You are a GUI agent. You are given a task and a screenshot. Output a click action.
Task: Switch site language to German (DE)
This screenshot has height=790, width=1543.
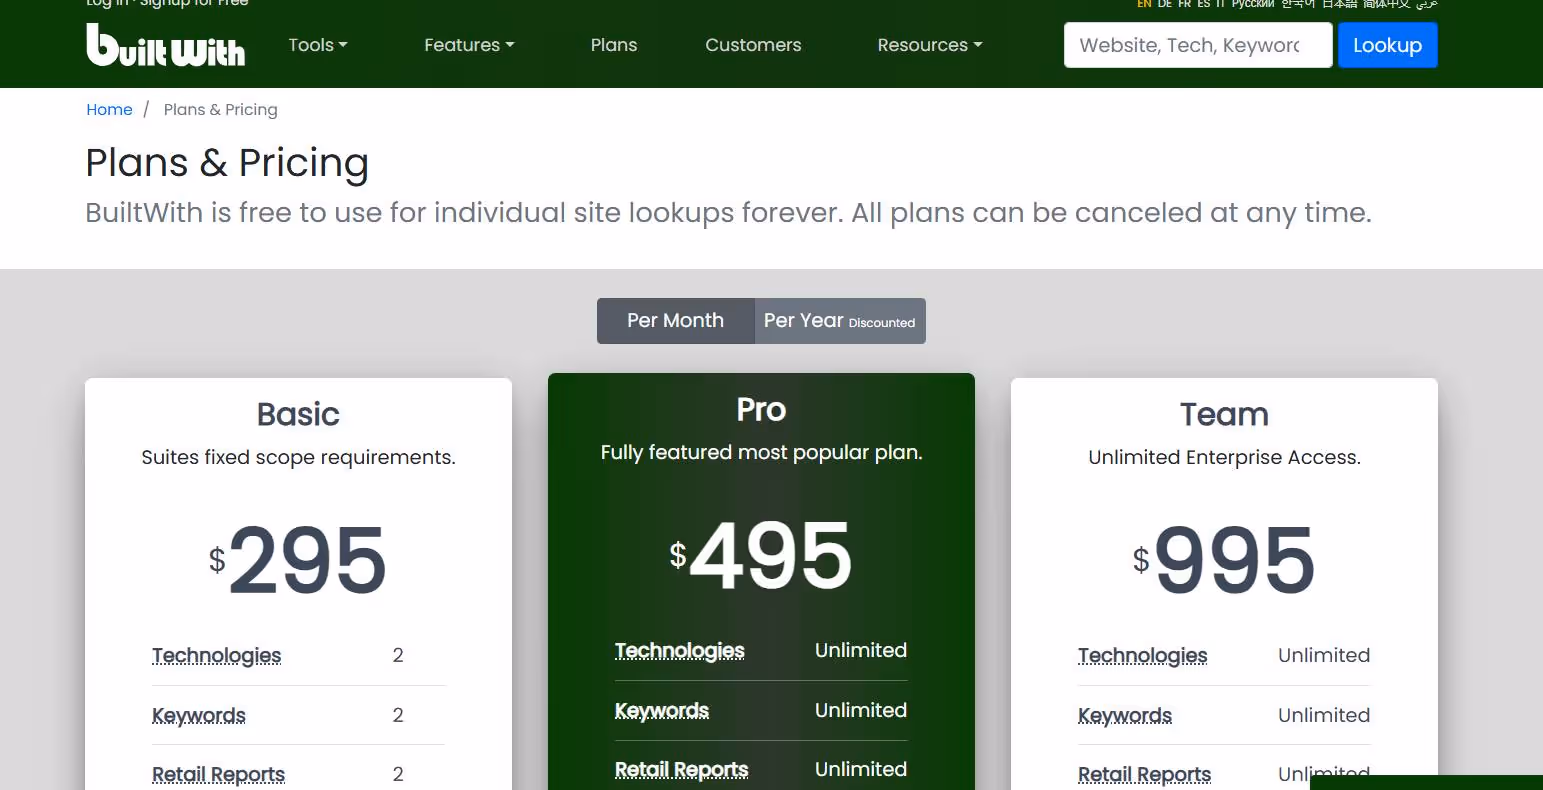click(1164, 4)
